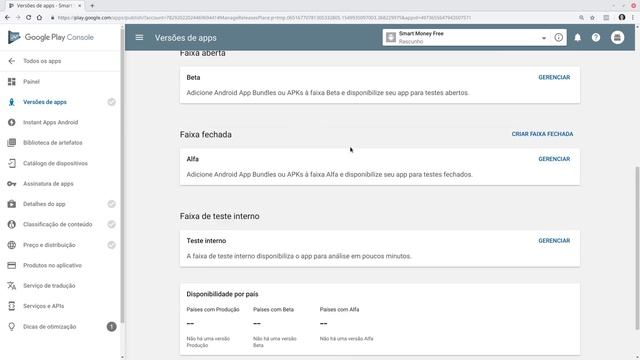Image resolution: width=640 pixels, height=360 pixels.
Task: Click the app info circle icon
Action: (x=558, y=38)
